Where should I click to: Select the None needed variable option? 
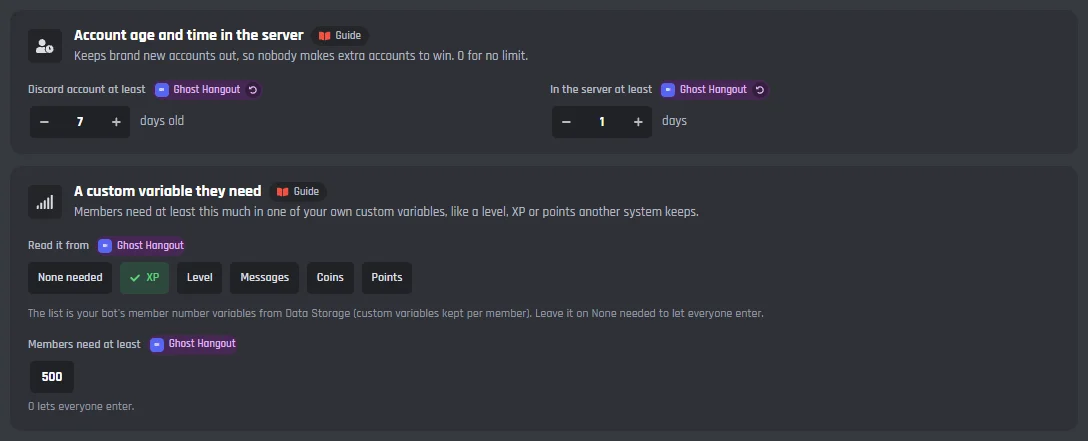(x=70, y=277)
